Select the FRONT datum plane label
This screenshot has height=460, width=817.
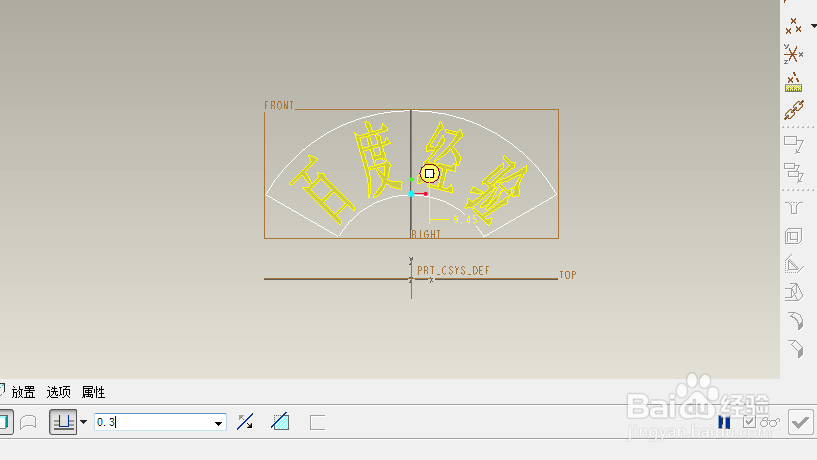point(279,105)
